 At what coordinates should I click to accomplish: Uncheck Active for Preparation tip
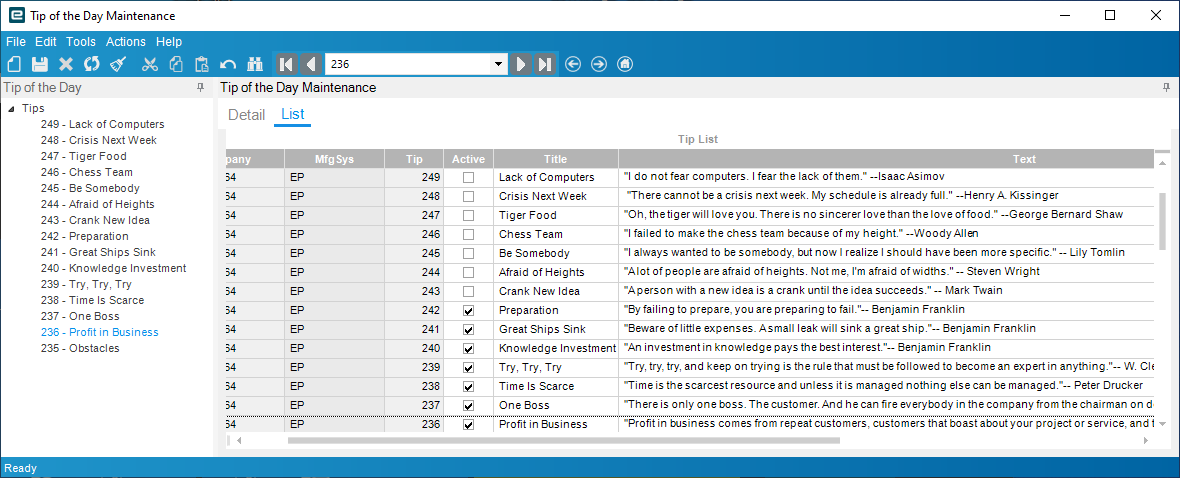[468, 310]
